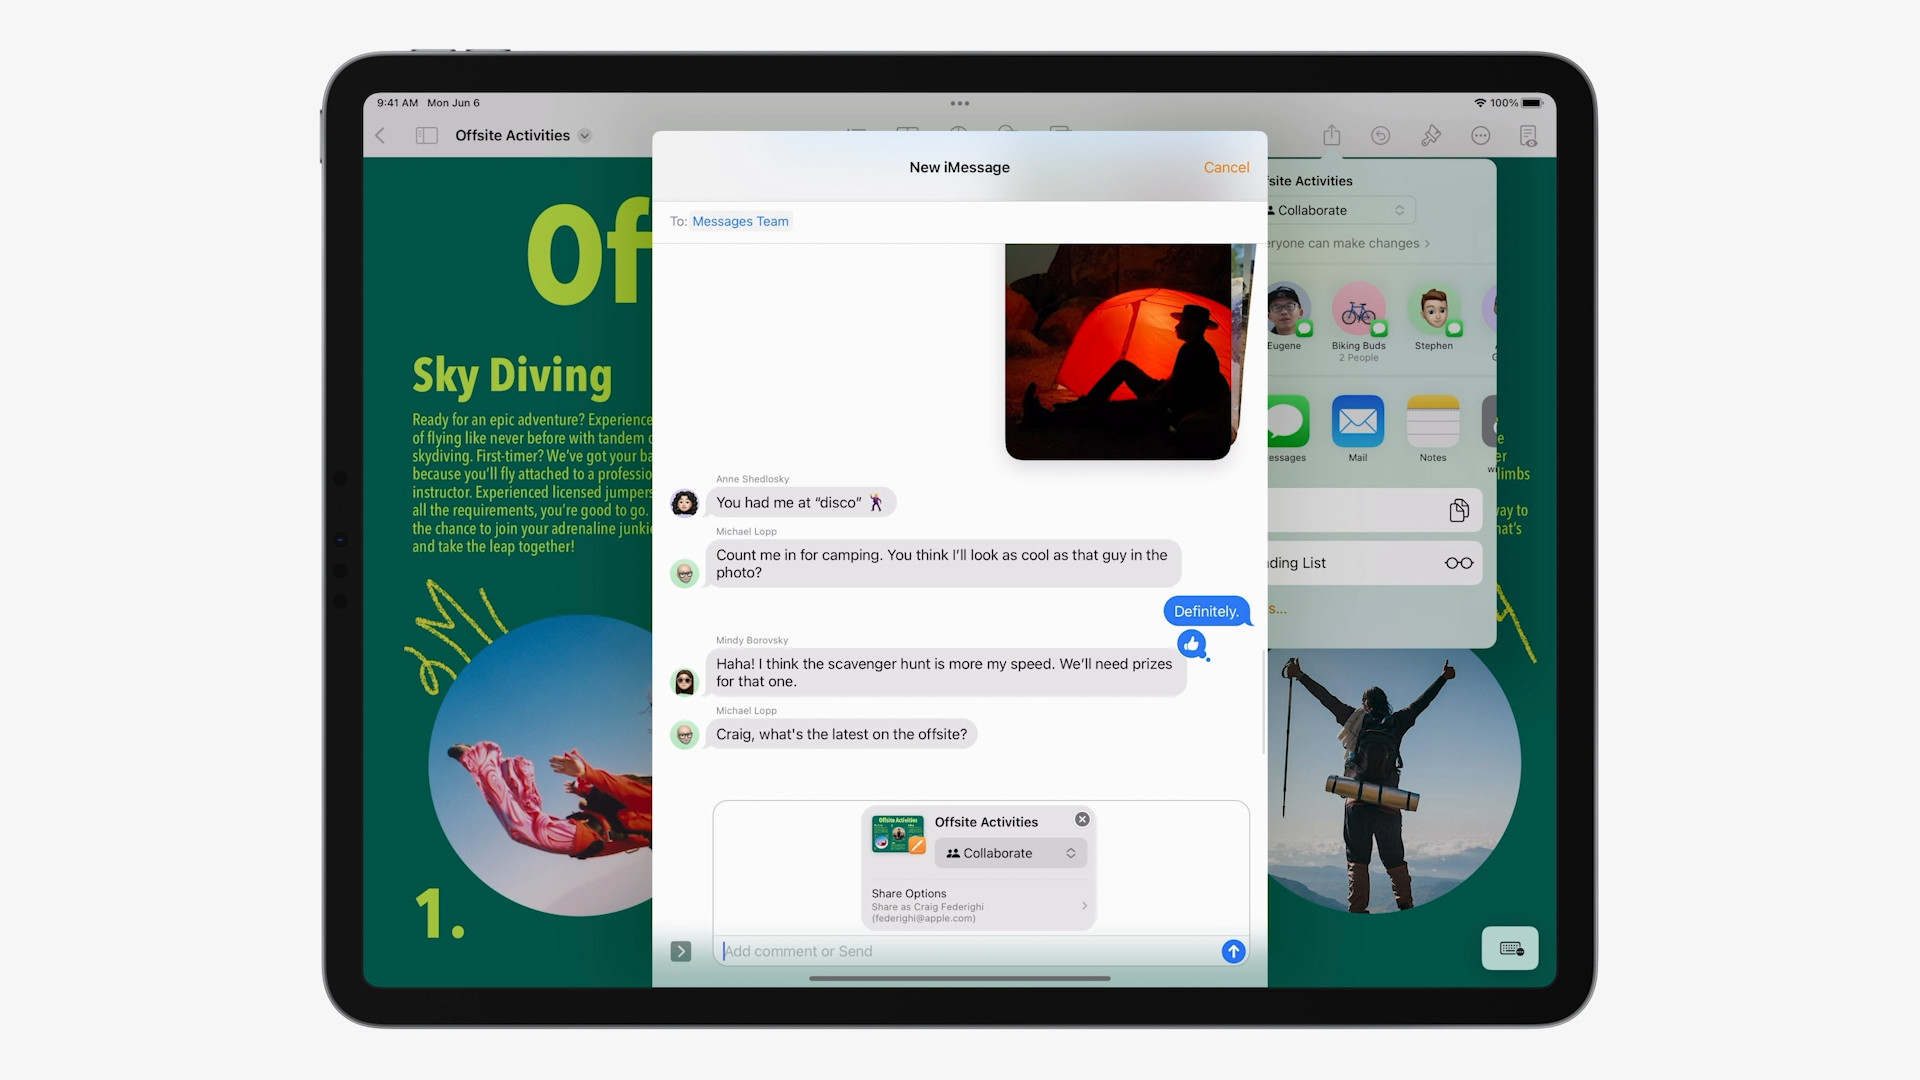Expand Share Options in the attachment card

pyautogui.click(x=979, y=905)
